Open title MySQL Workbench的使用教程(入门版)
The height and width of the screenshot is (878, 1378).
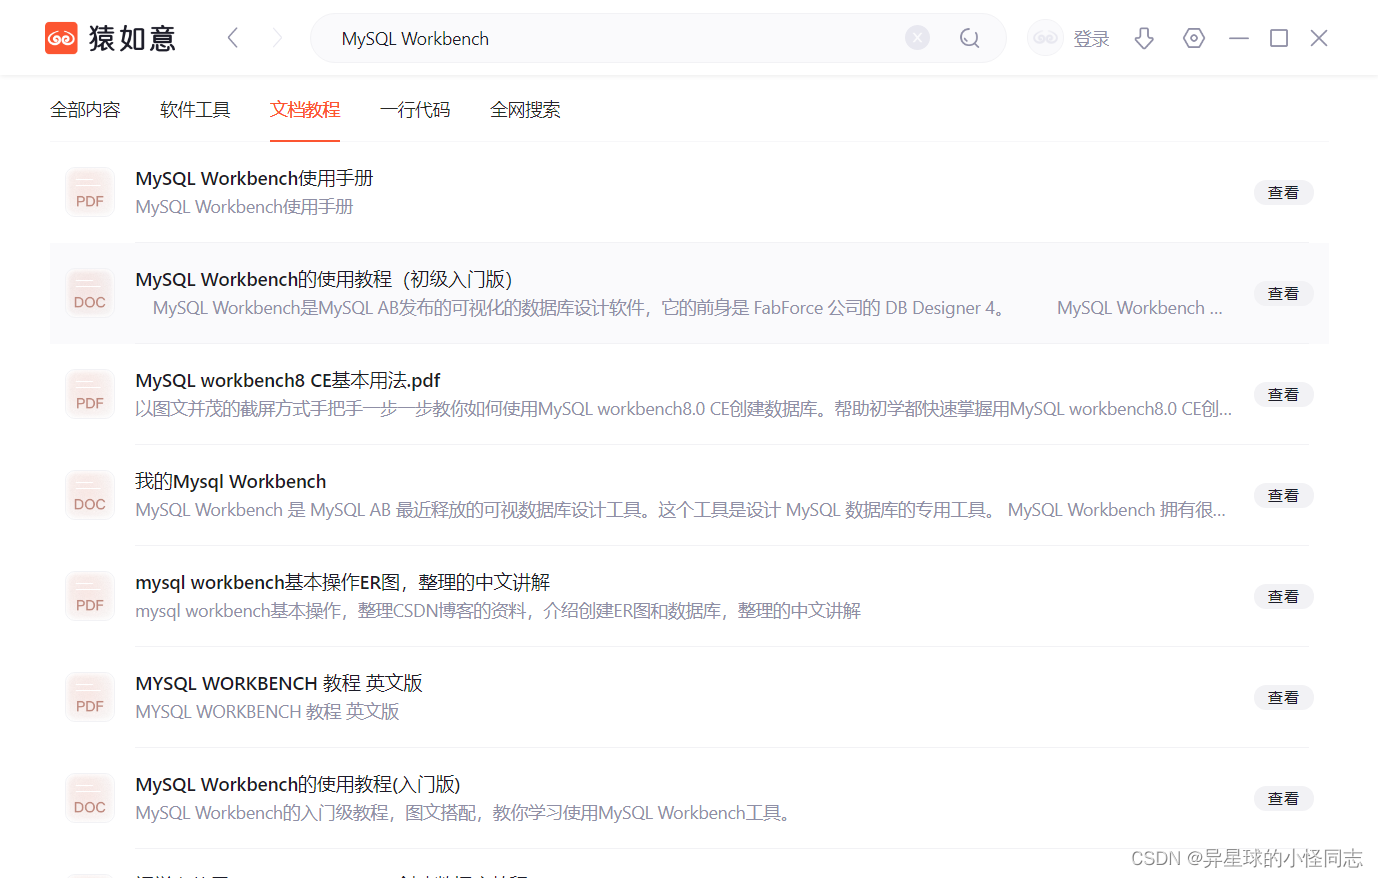(x=298, y=784)
